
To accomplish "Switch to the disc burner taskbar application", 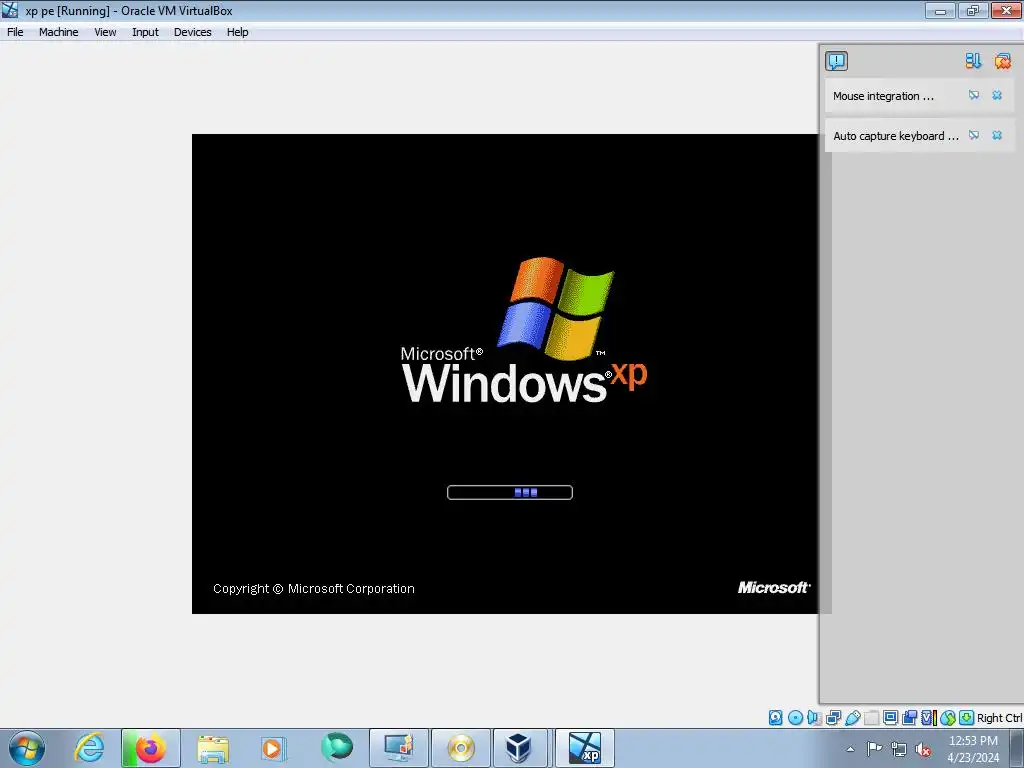I will pyautogui.click(x=460, y=748).
